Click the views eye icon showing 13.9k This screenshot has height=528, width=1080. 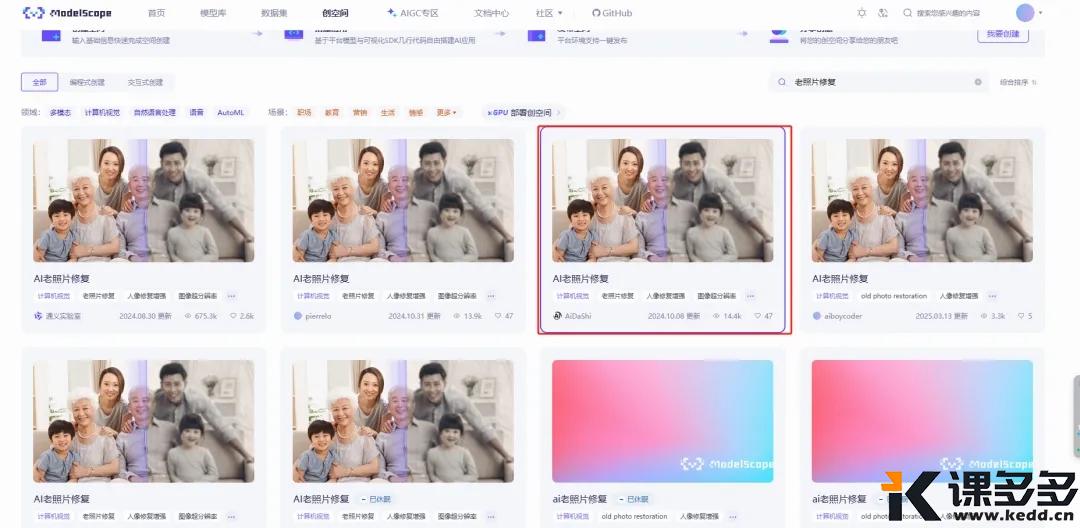pos(457,316)
